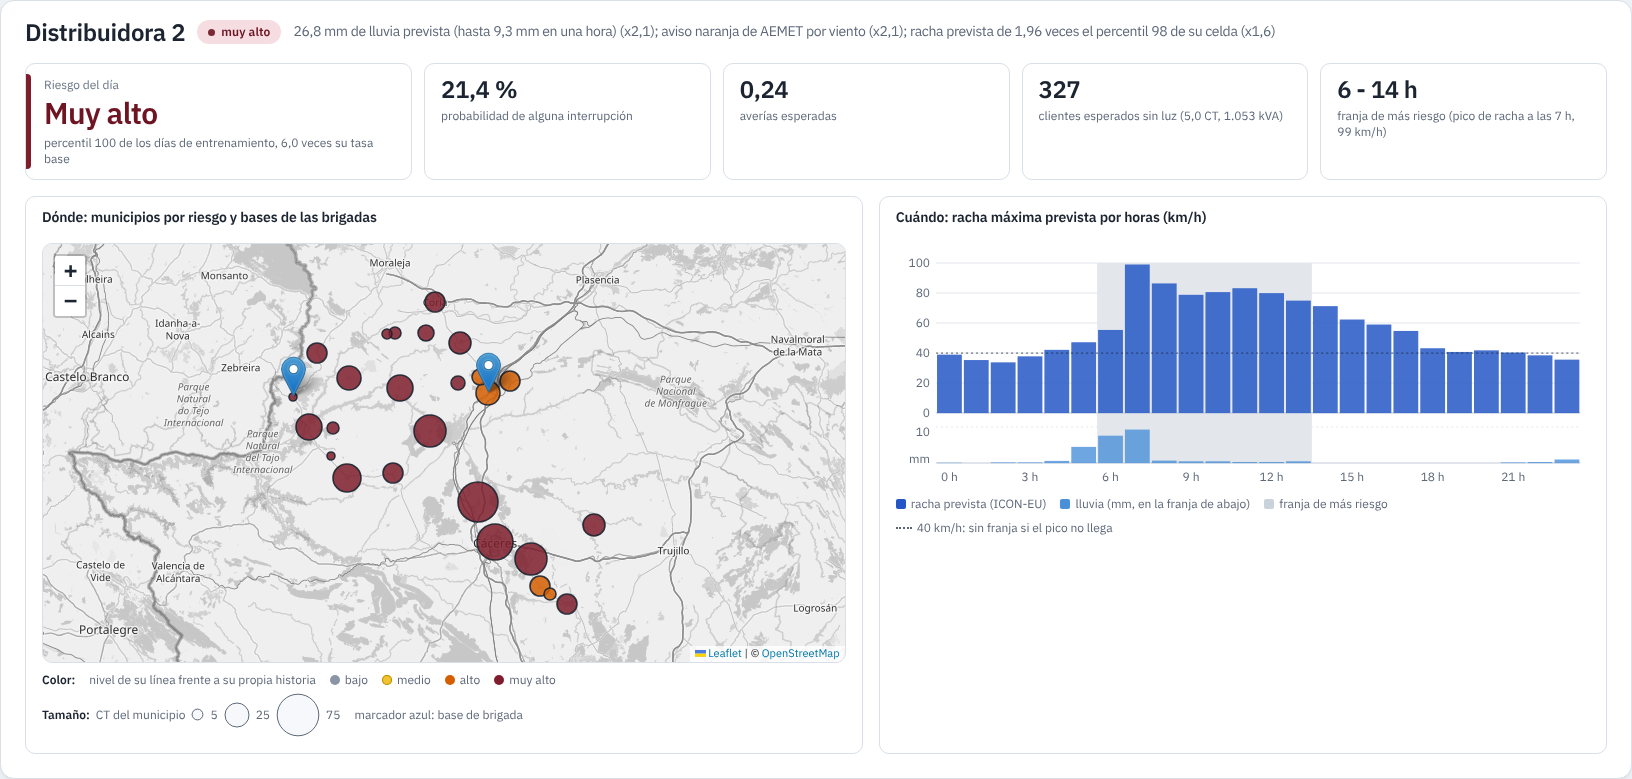The width and height of the screenshot is (1632, 779).
Task: Click the tallest rain bar at 7 h
Action: 1137,446
